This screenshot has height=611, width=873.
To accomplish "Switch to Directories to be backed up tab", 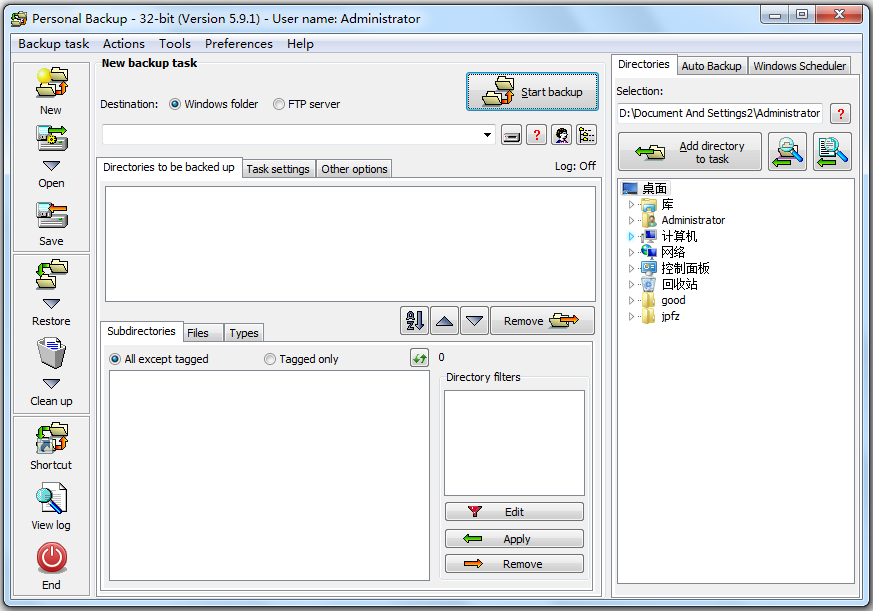I will coord(169,167).
